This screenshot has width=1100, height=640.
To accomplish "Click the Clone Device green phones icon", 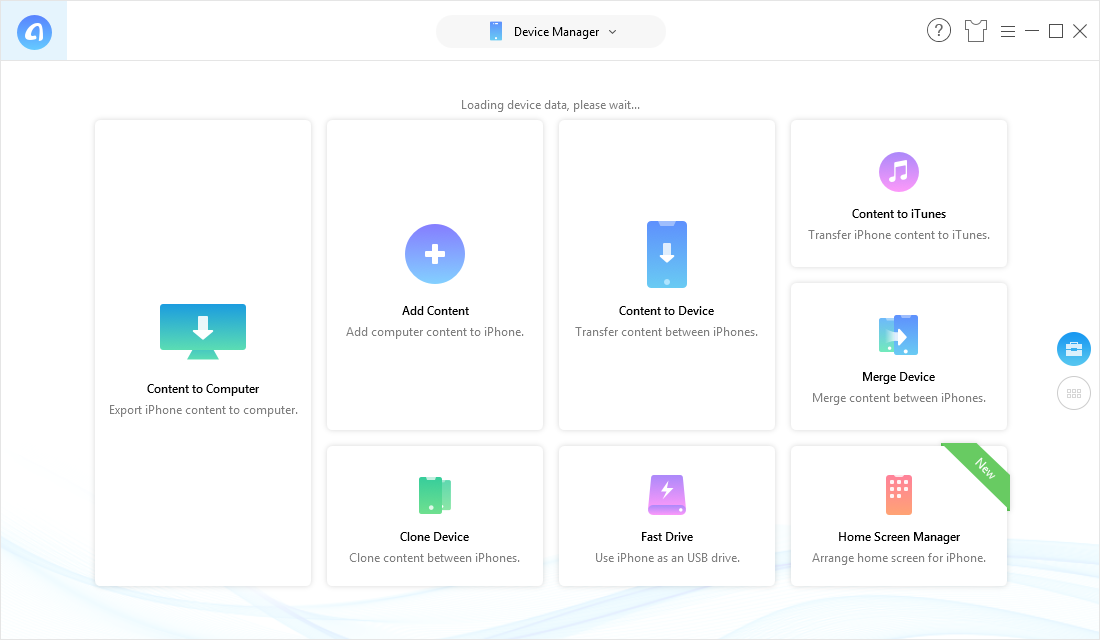I will [x=435, y=495].
